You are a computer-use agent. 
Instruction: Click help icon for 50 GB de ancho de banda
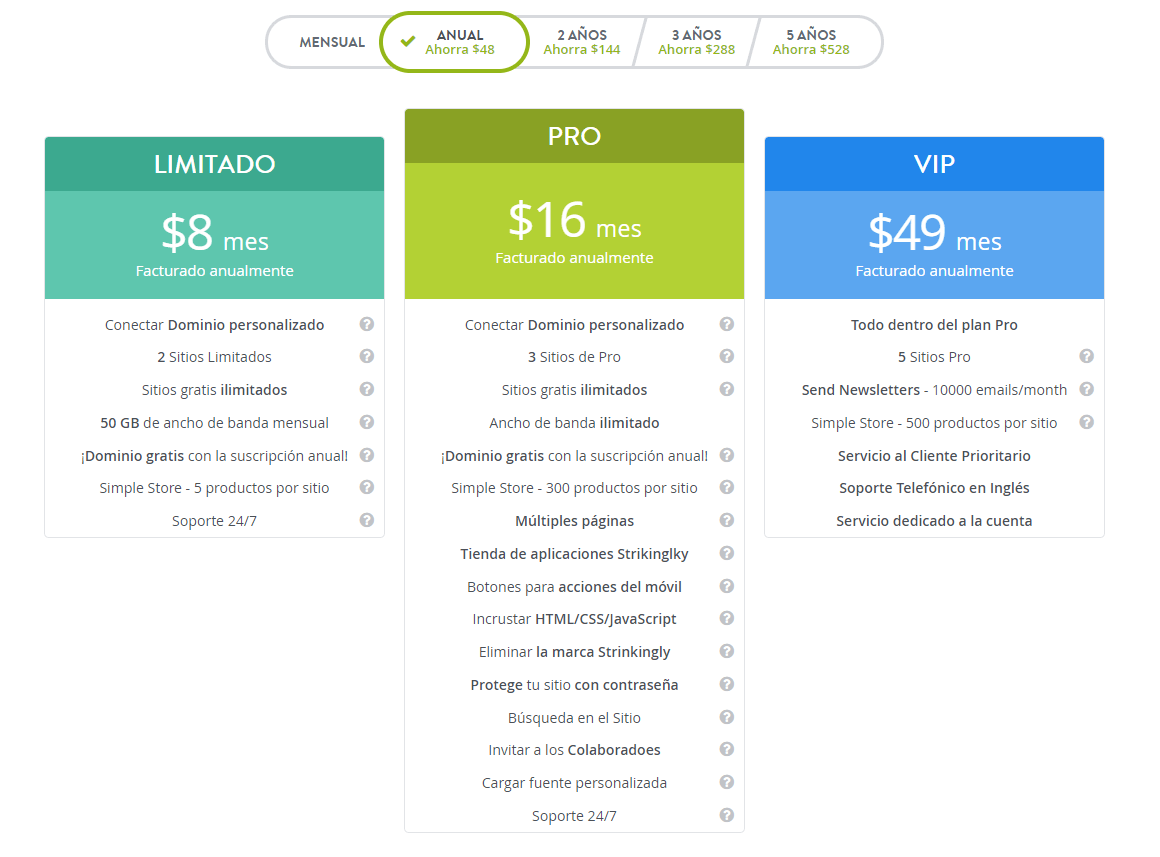366,422
